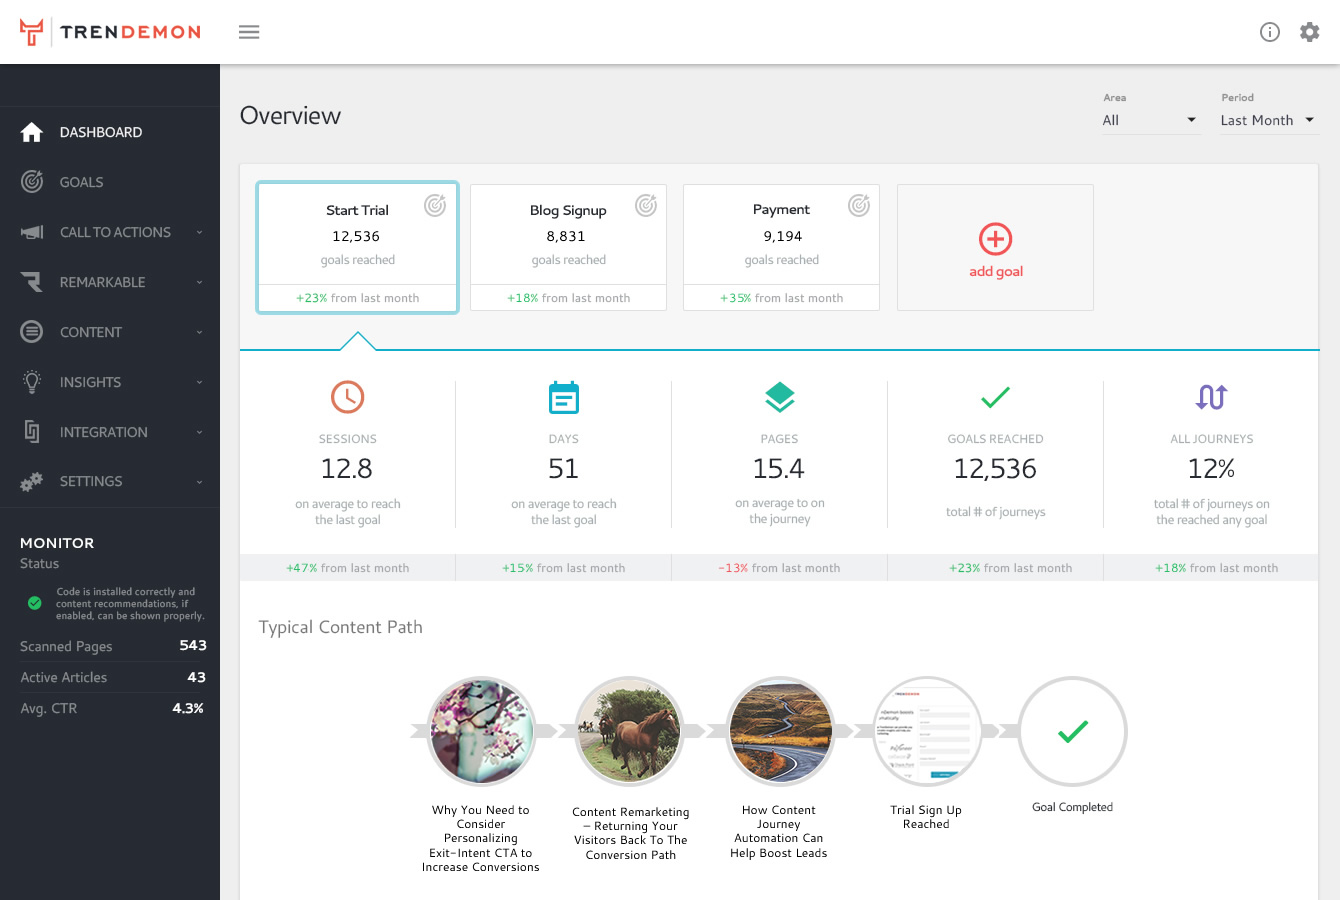Click the Days calendar icon
Viewport: 1340px width, 900px height.
coord(564,397)
